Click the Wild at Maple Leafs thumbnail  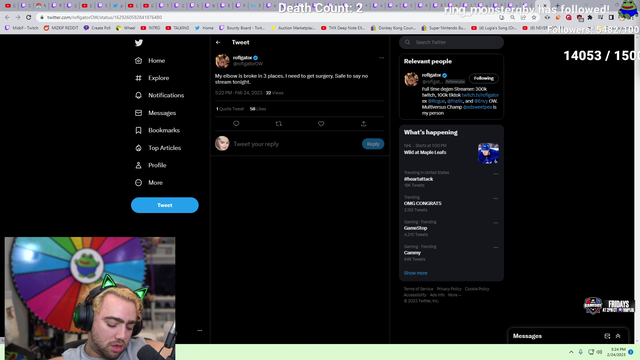[x=488, y=153]
